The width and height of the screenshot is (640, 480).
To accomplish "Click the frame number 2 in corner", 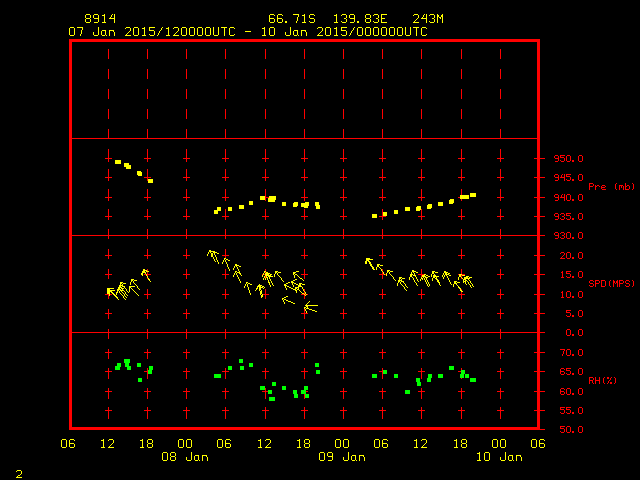I will point(19,471).
